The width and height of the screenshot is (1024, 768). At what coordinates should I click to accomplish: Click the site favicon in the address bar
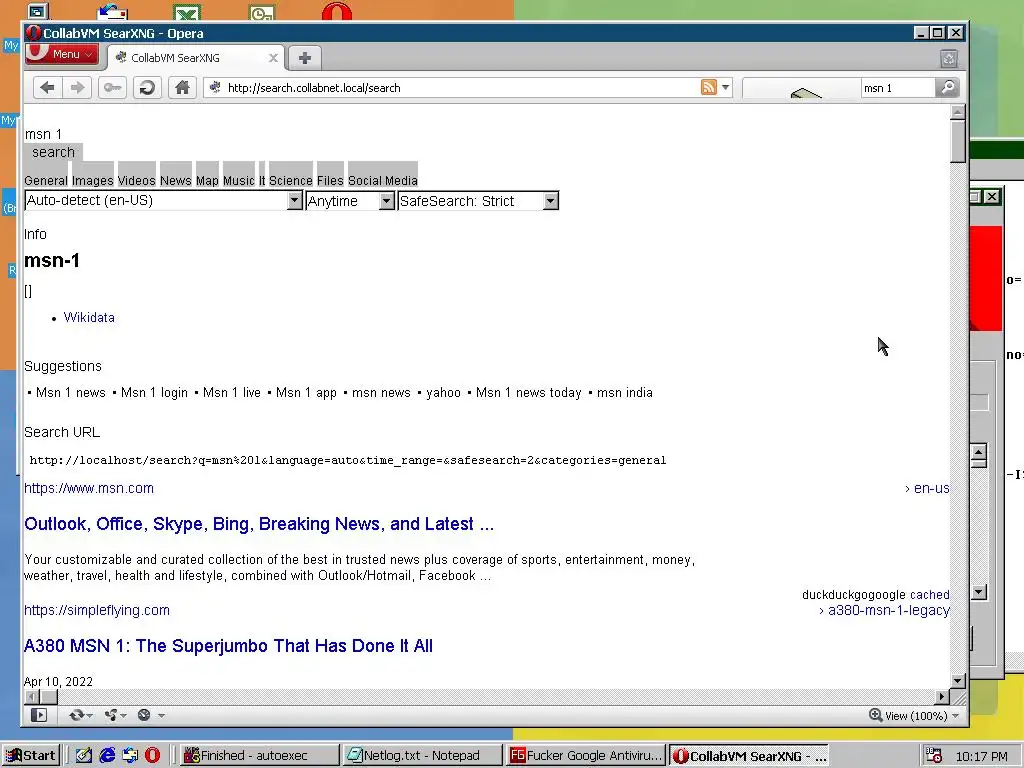pyautogui.click(x=215, y=87)
